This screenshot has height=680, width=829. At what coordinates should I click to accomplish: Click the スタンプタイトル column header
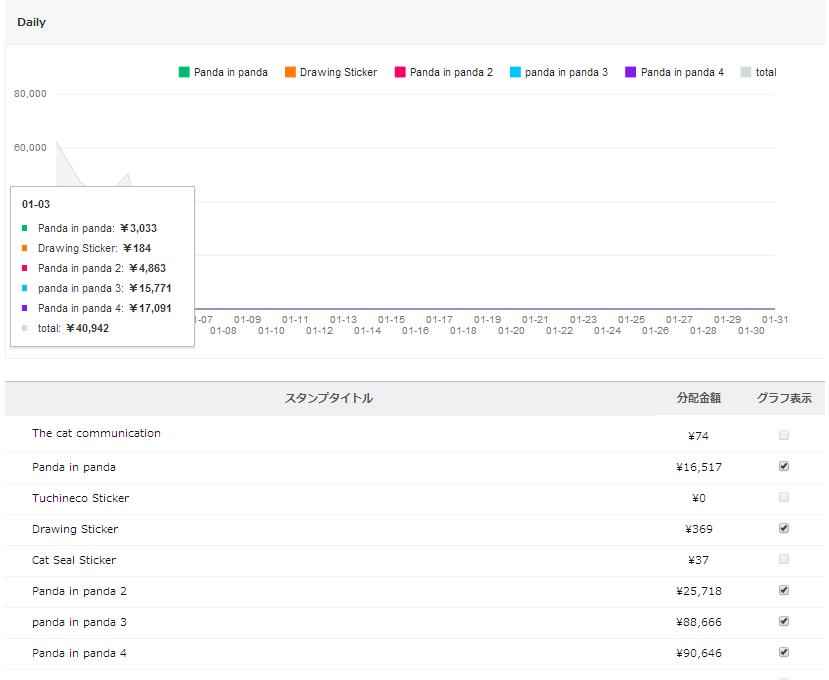[329, 398]
